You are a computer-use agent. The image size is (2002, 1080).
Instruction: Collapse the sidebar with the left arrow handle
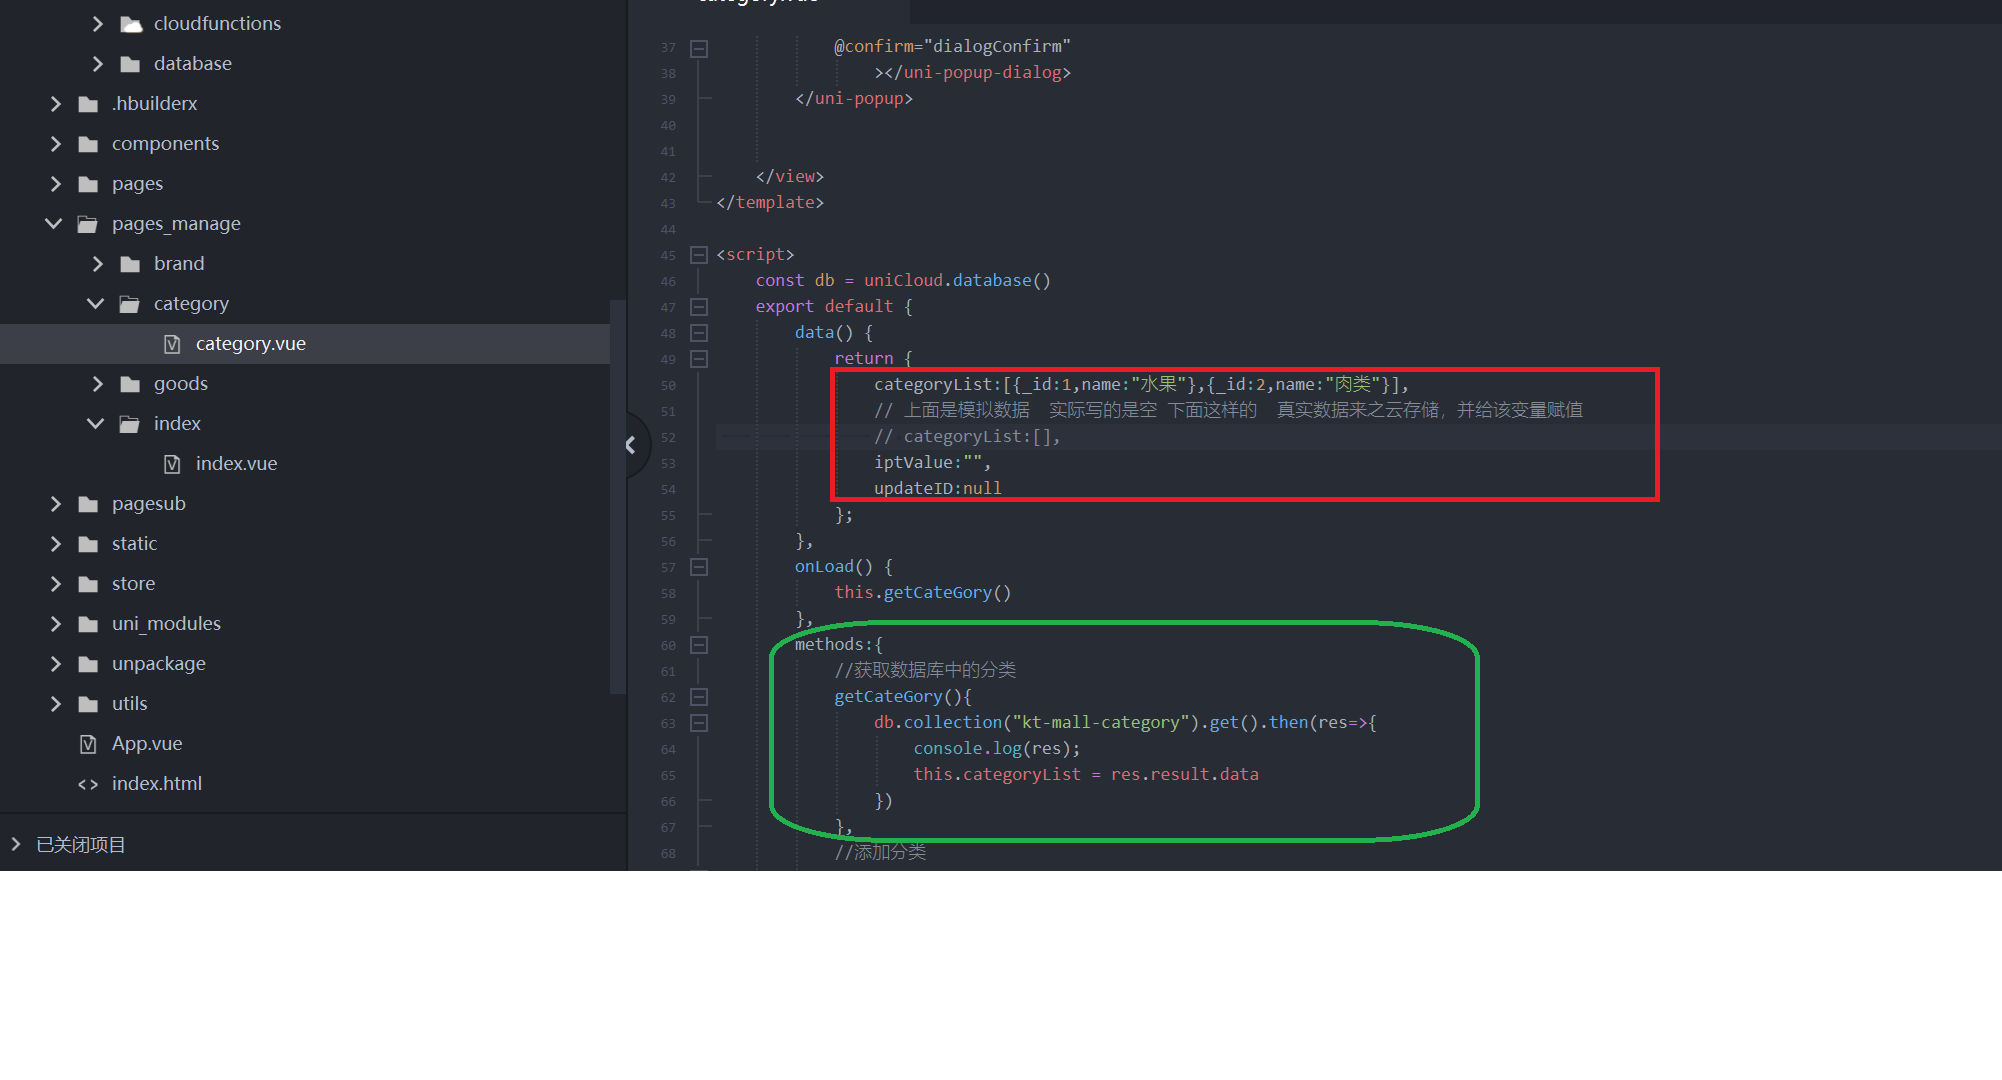pyautogui.click(x=631, y=445)
